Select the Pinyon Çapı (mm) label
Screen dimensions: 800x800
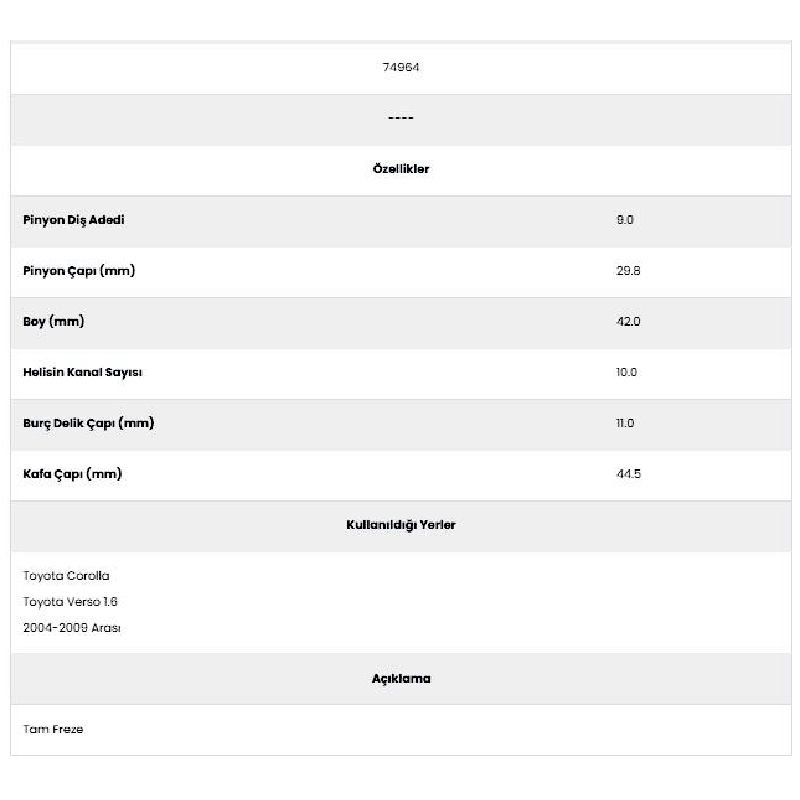point(79,271)
